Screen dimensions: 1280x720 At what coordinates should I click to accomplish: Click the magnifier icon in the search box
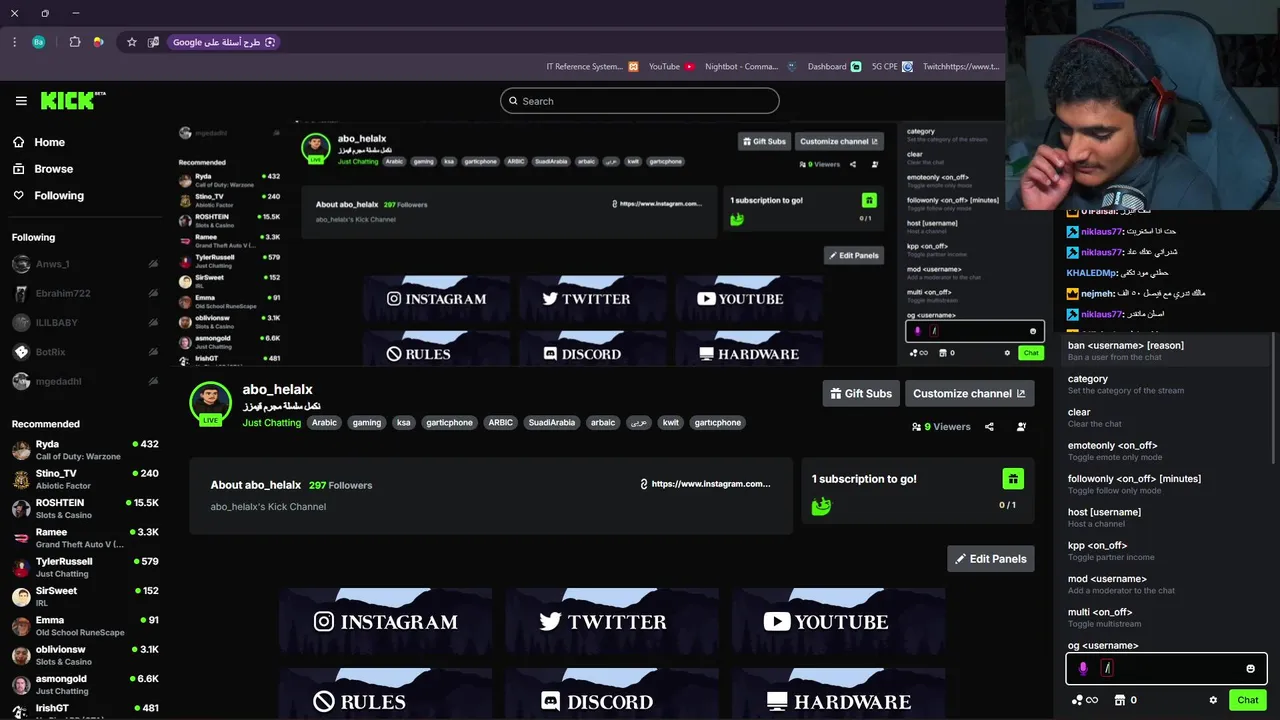click(x=514, y=101)
